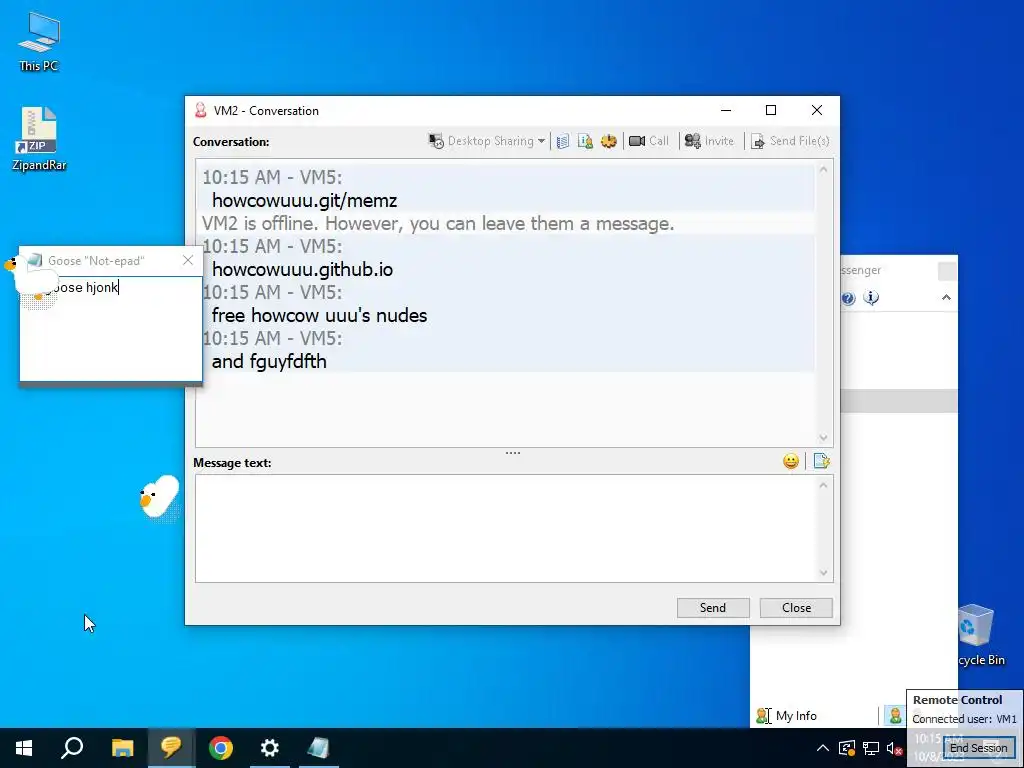1024x768 pixels.
Task: Start a video Call
Action: pos(648,141)
